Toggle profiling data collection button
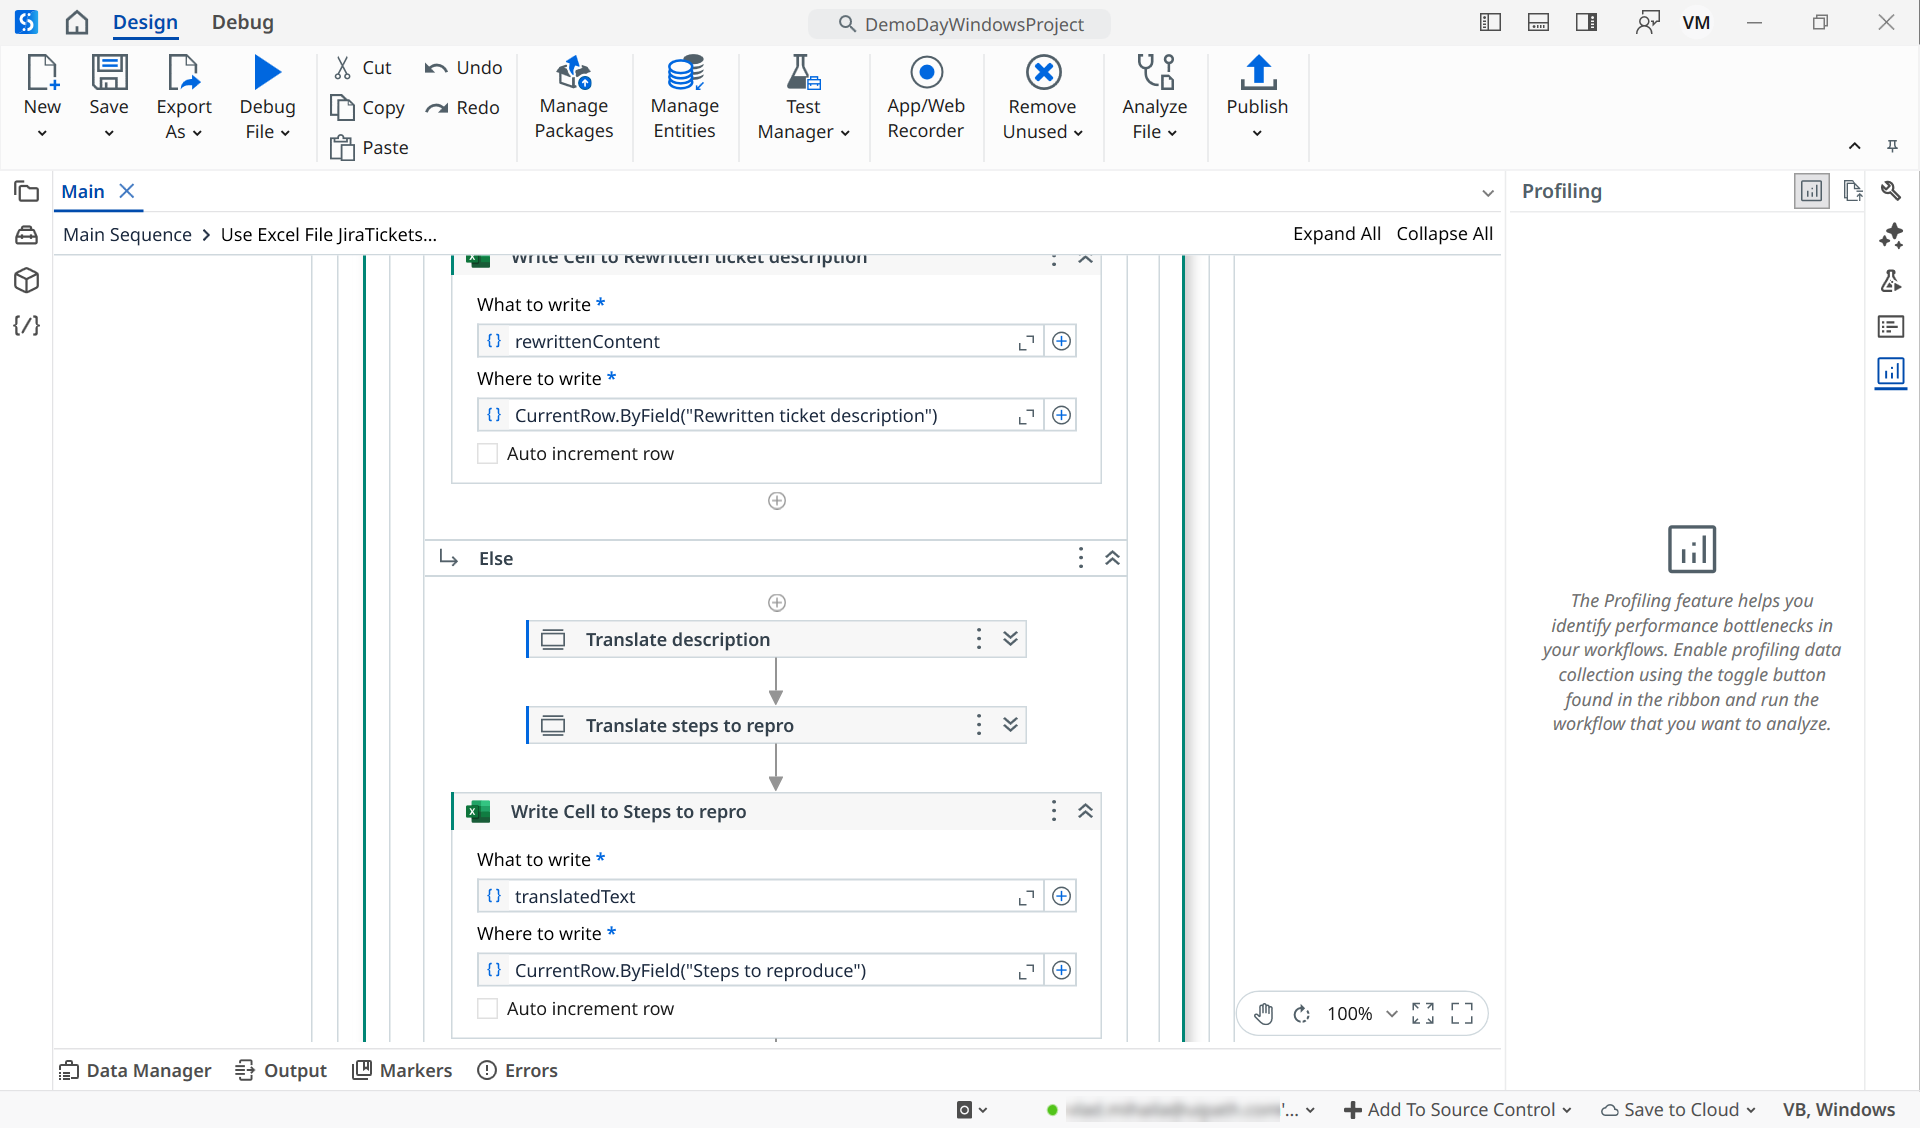 [x=1811, y=191]
